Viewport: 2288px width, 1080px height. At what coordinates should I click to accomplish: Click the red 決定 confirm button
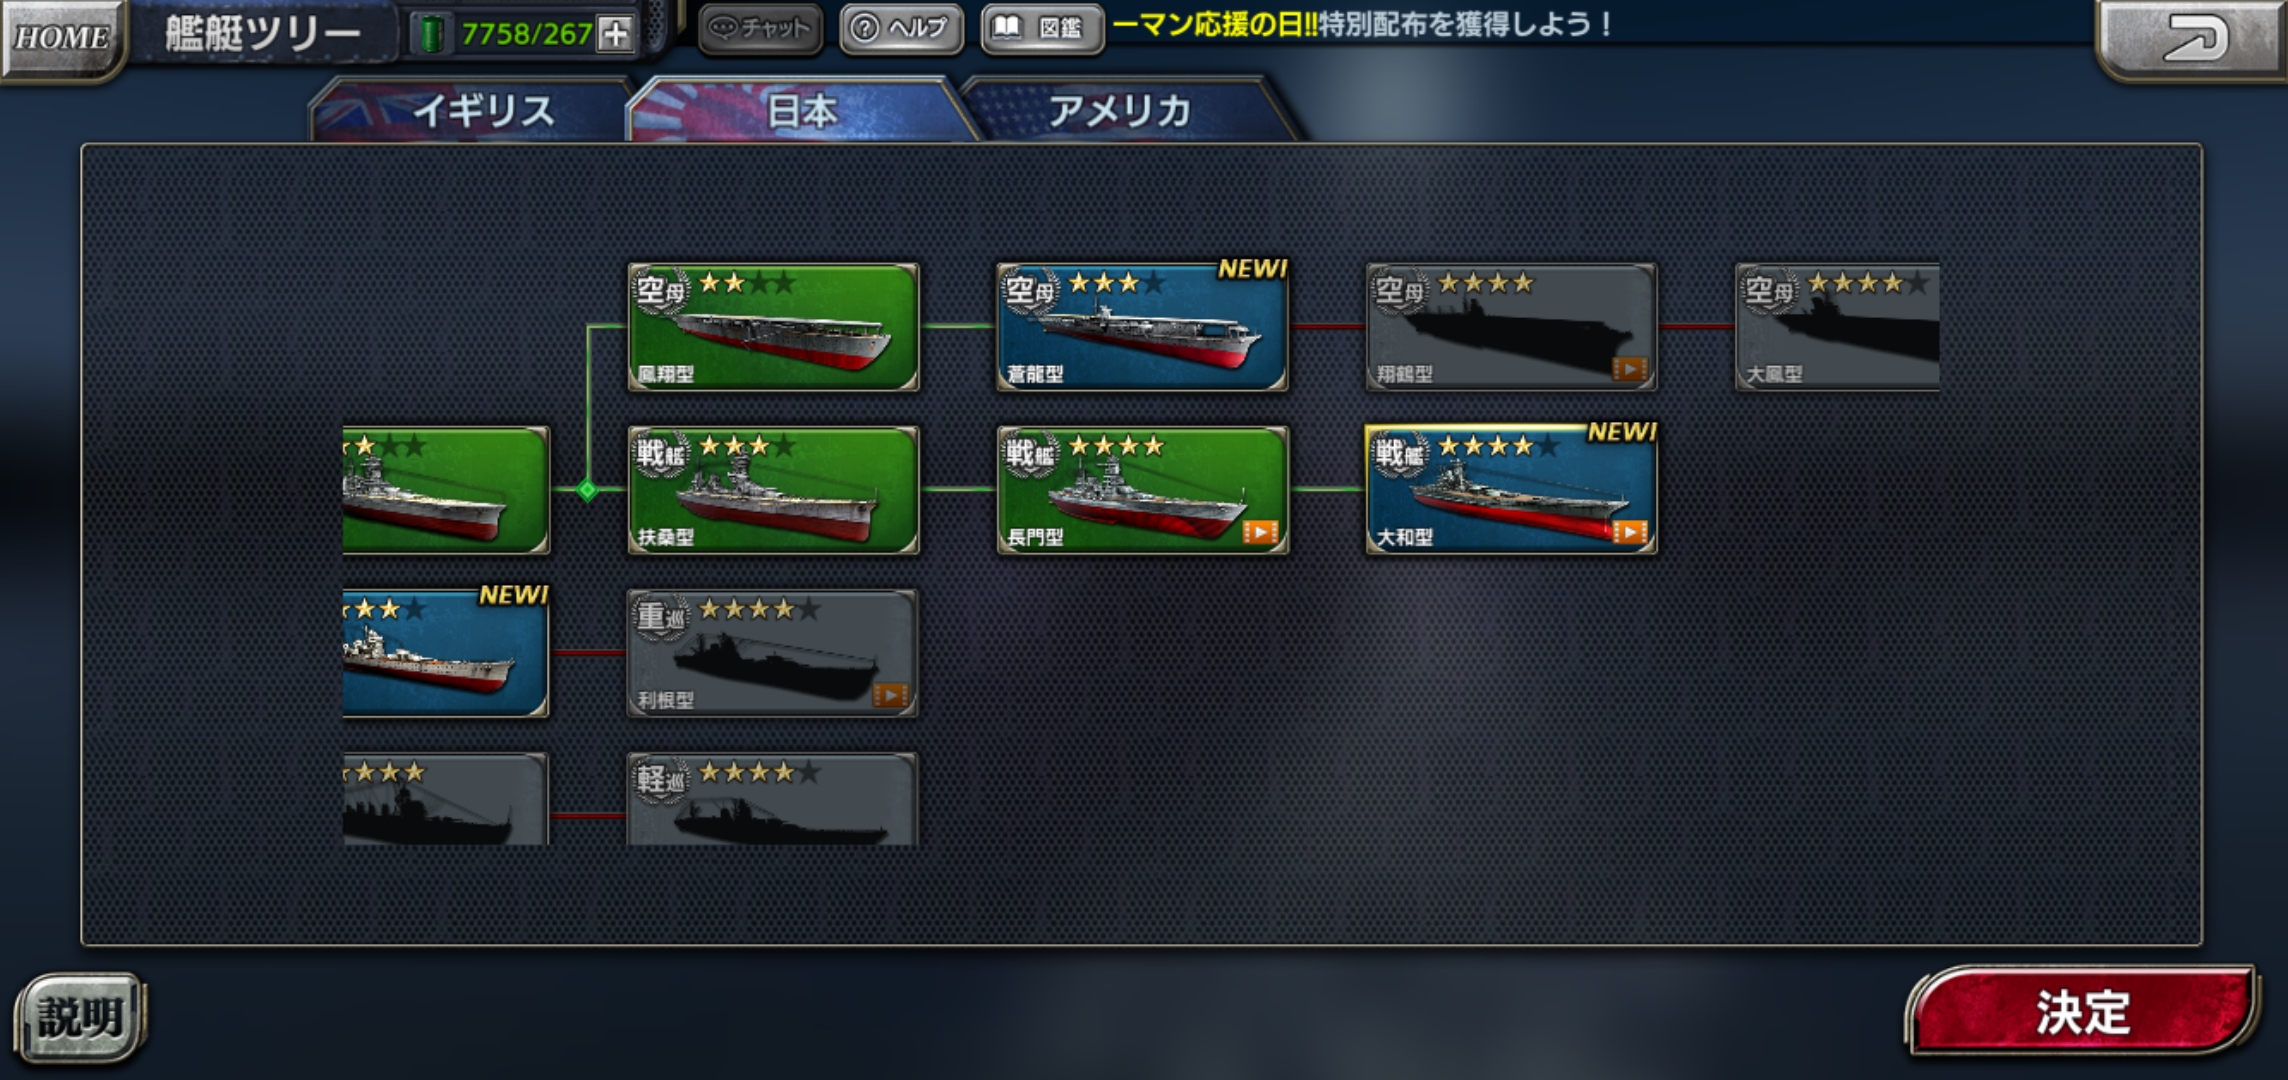[x=2083, y=1012]
